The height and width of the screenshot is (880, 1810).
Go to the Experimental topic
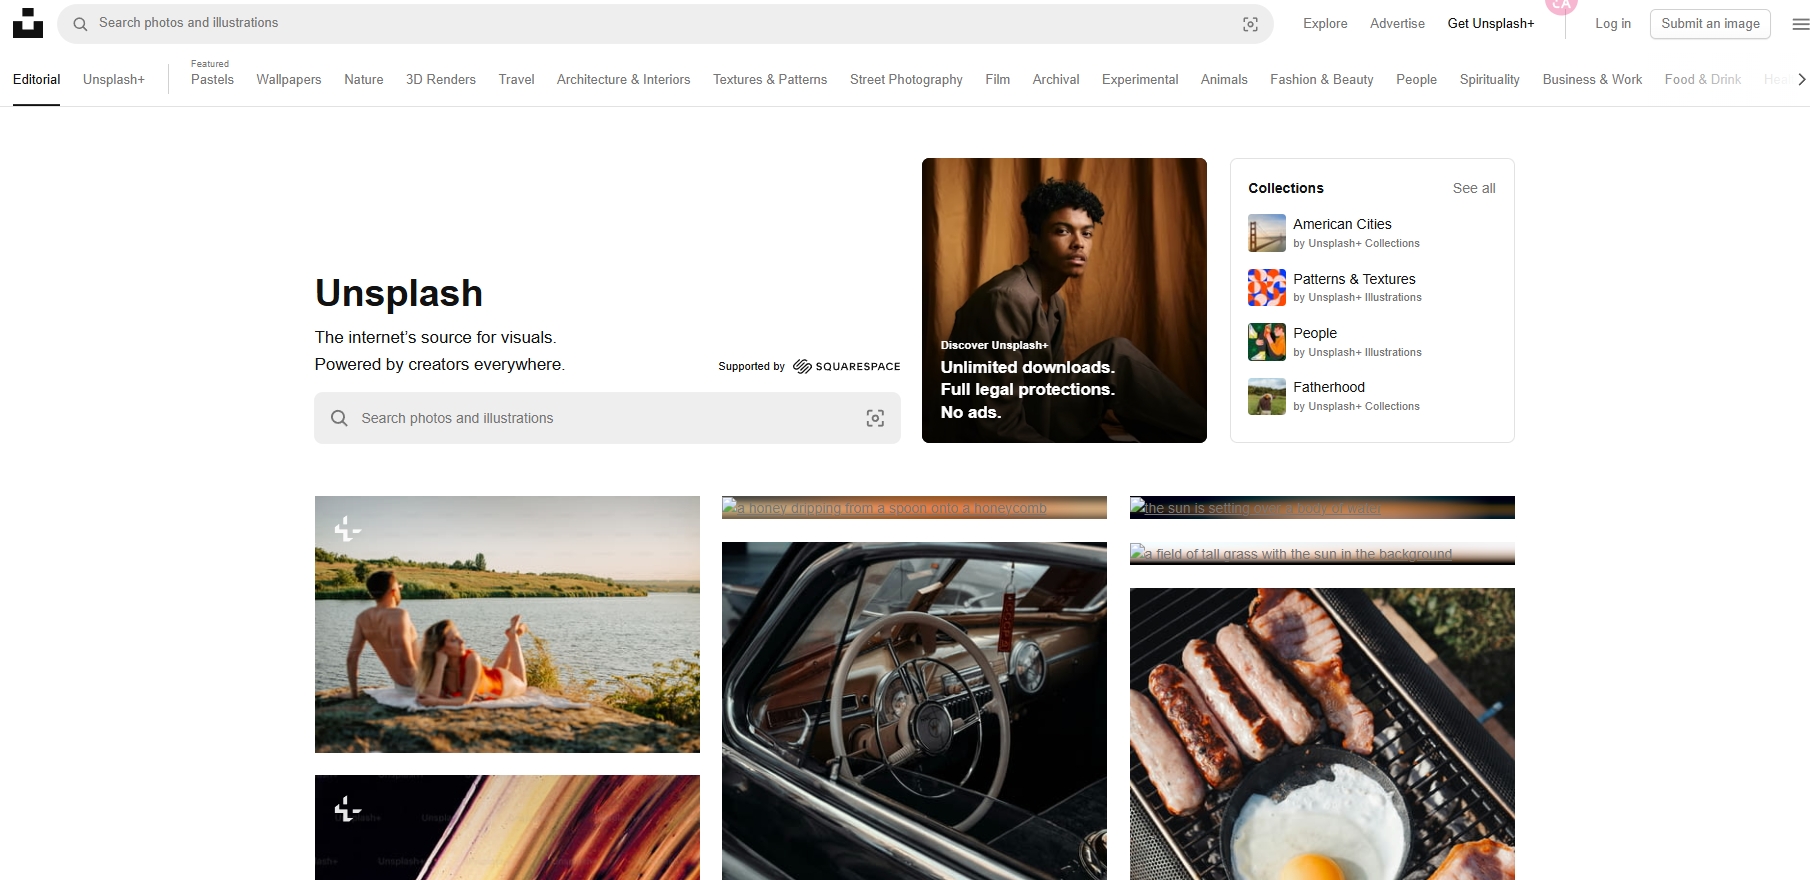(x=1140, y=80)
